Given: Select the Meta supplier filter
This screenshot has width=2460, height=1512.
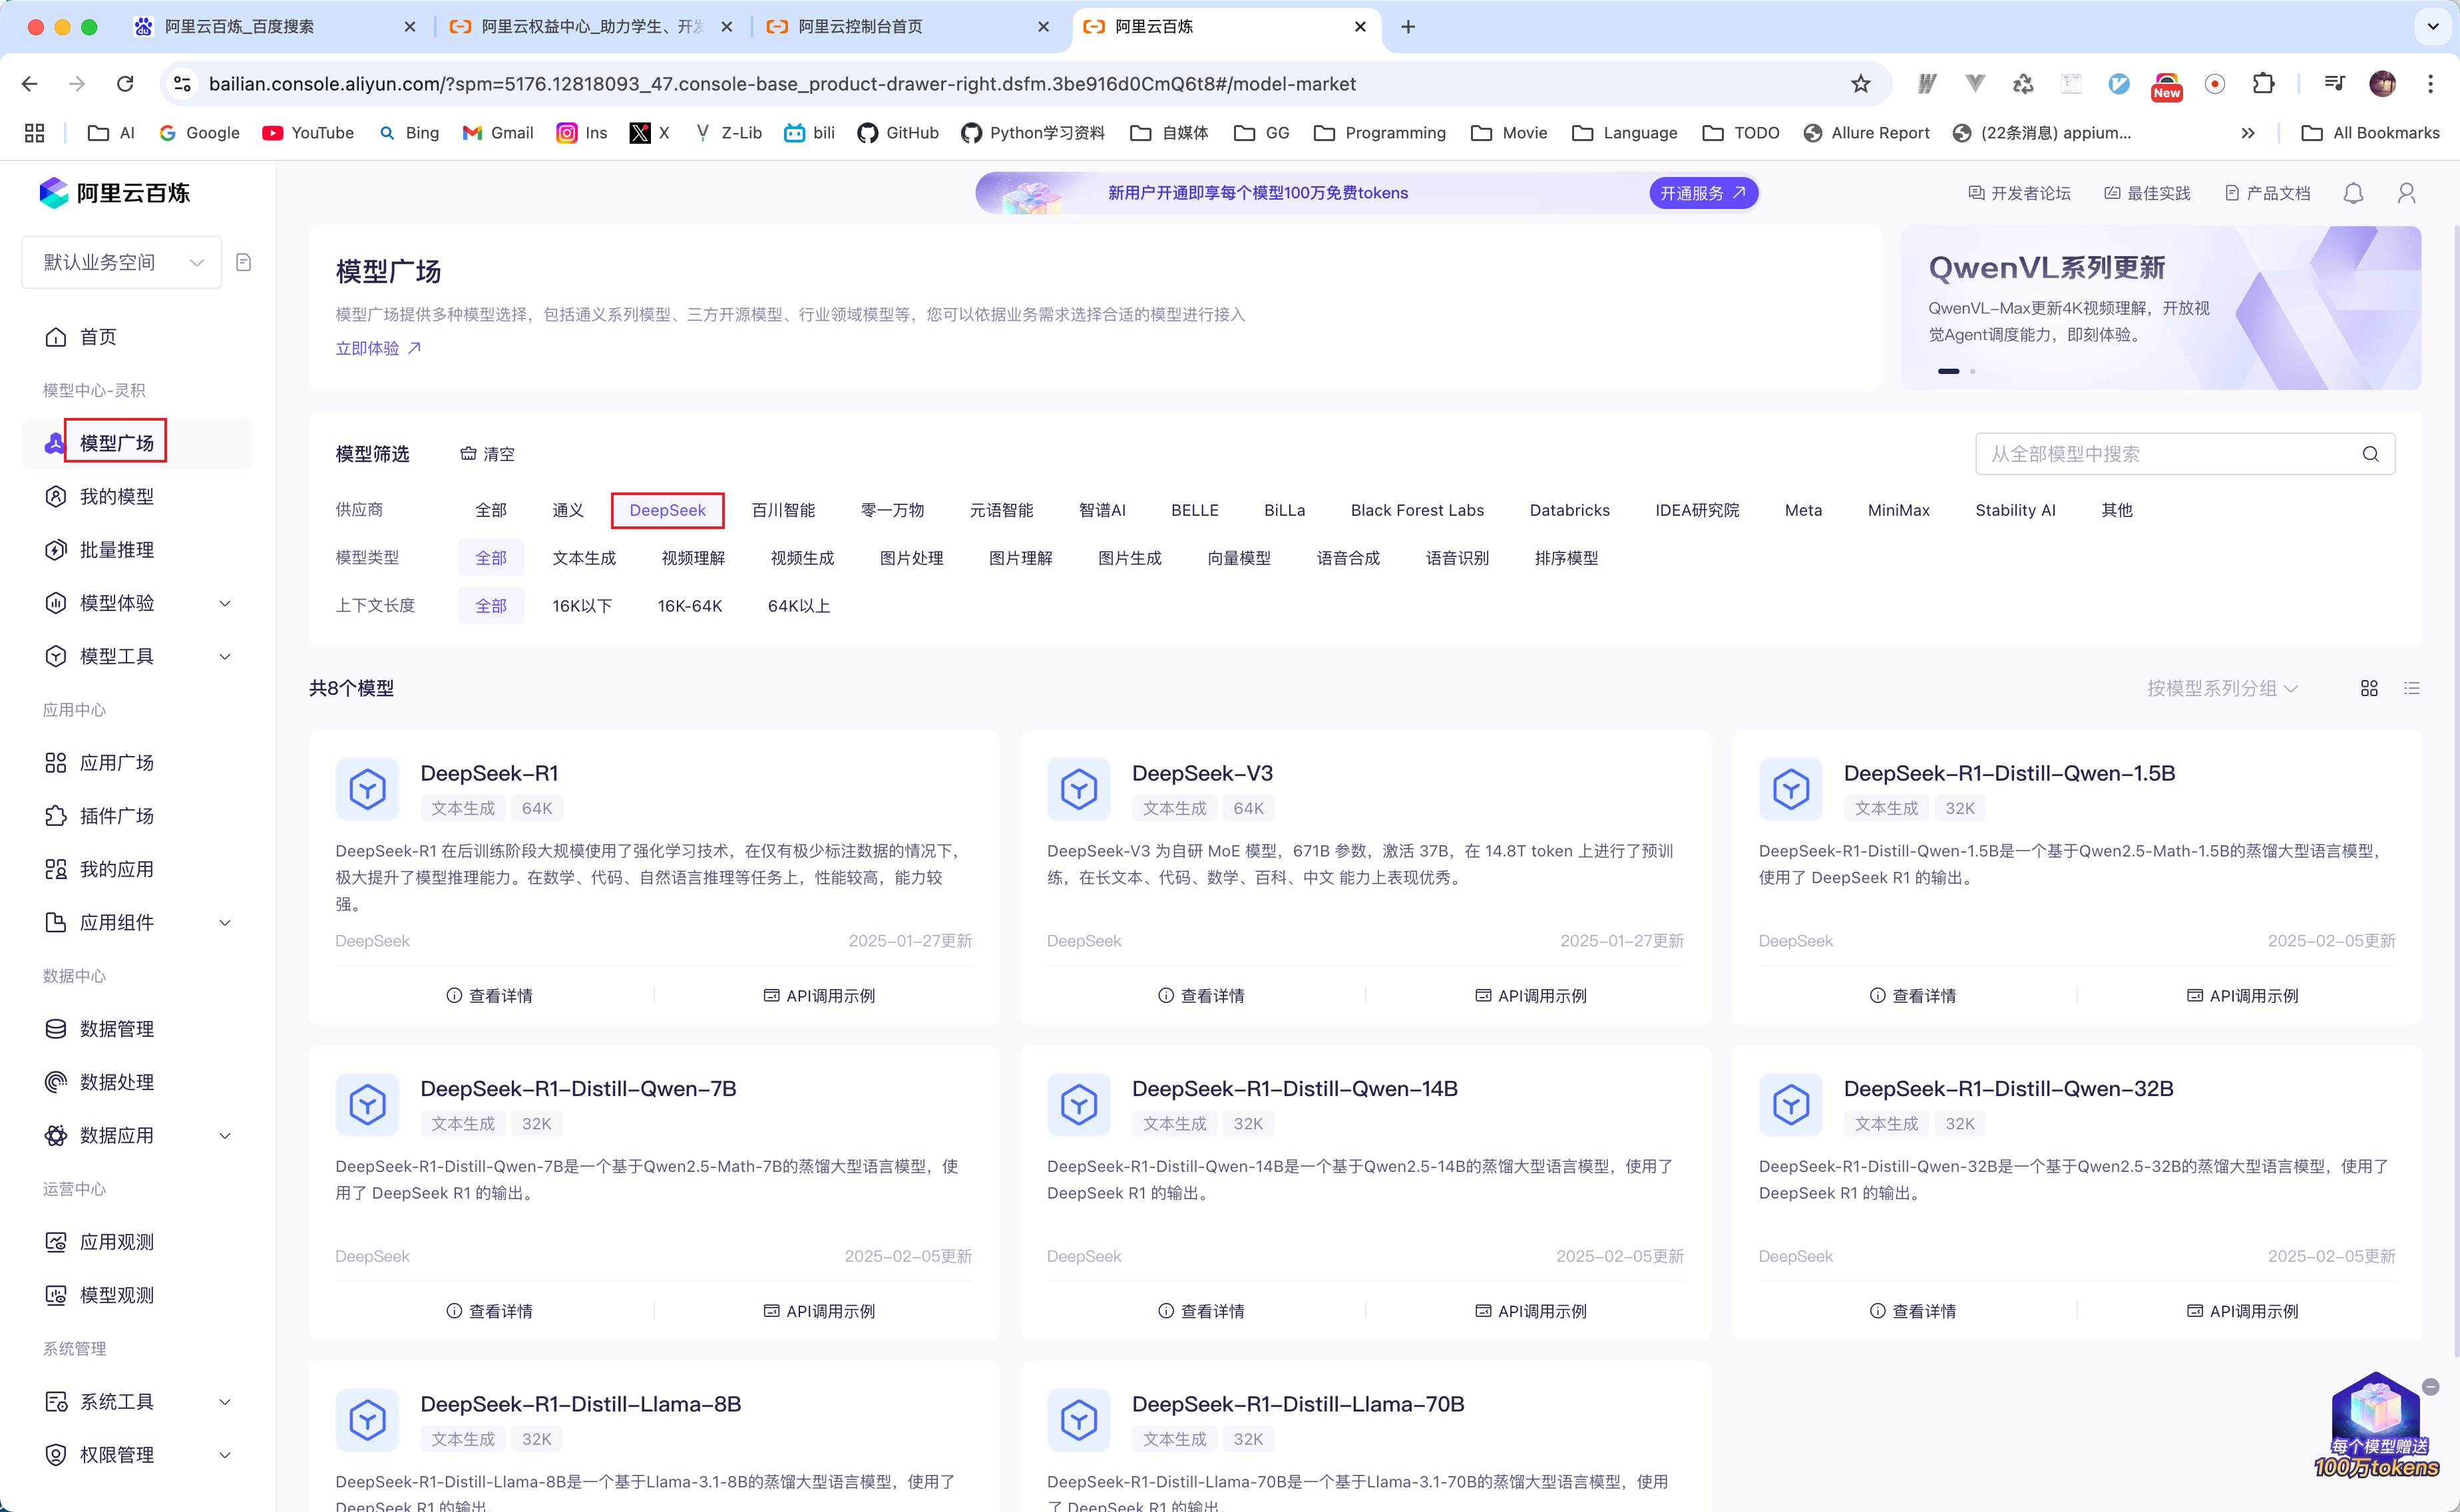Looking at the screenshot, I should (1803, 510).
